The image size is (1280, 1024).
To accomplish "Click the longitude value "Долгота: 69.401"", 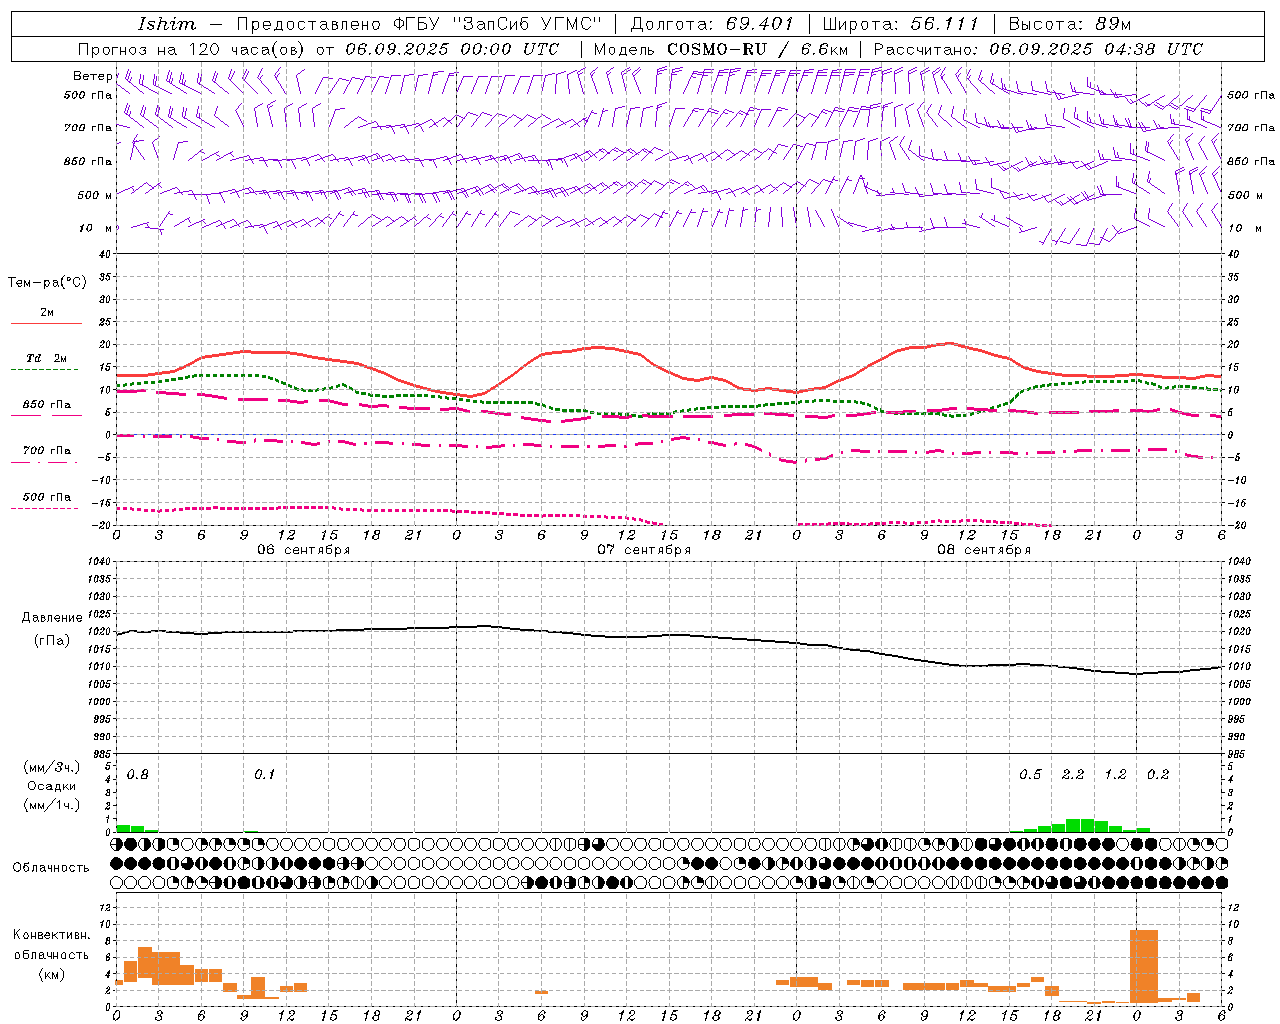I will (x=712, y=24).
